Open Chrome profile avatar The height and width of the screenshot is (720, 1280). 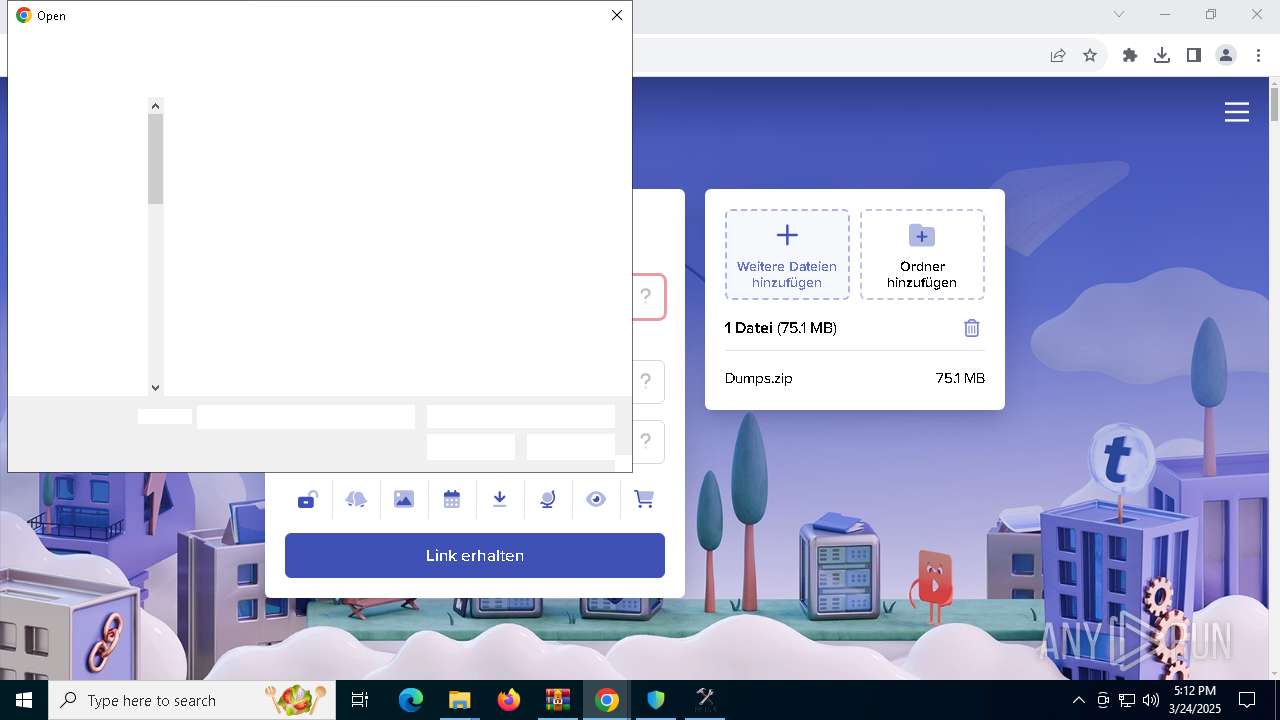1226,55
